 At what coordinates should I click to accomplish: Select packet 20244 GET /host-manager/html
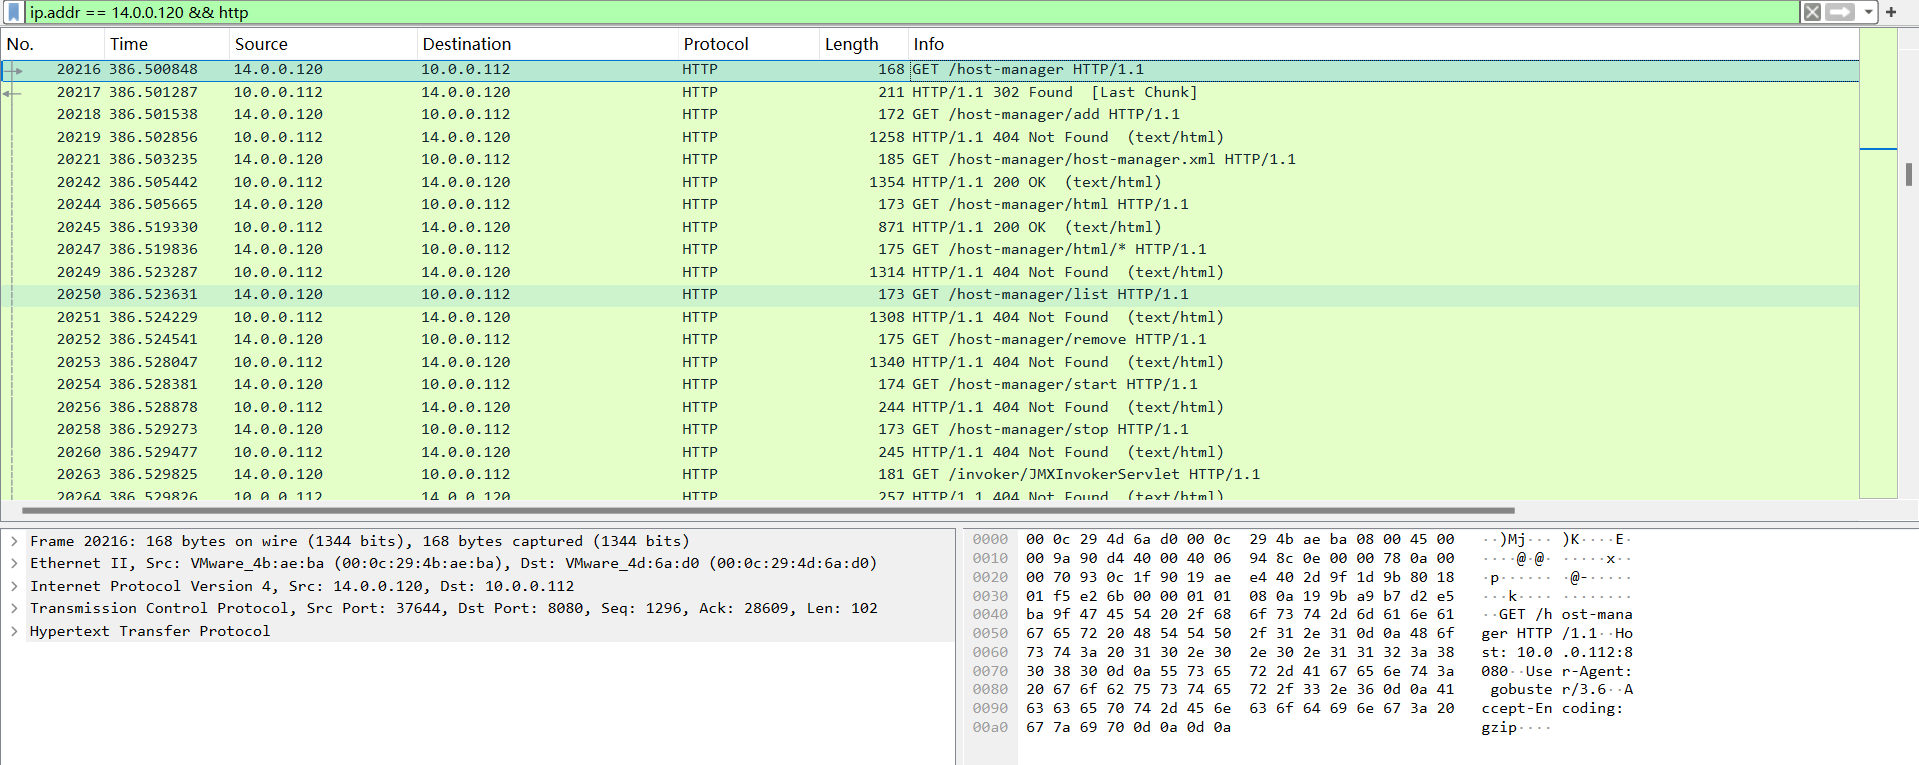[930, 204]
